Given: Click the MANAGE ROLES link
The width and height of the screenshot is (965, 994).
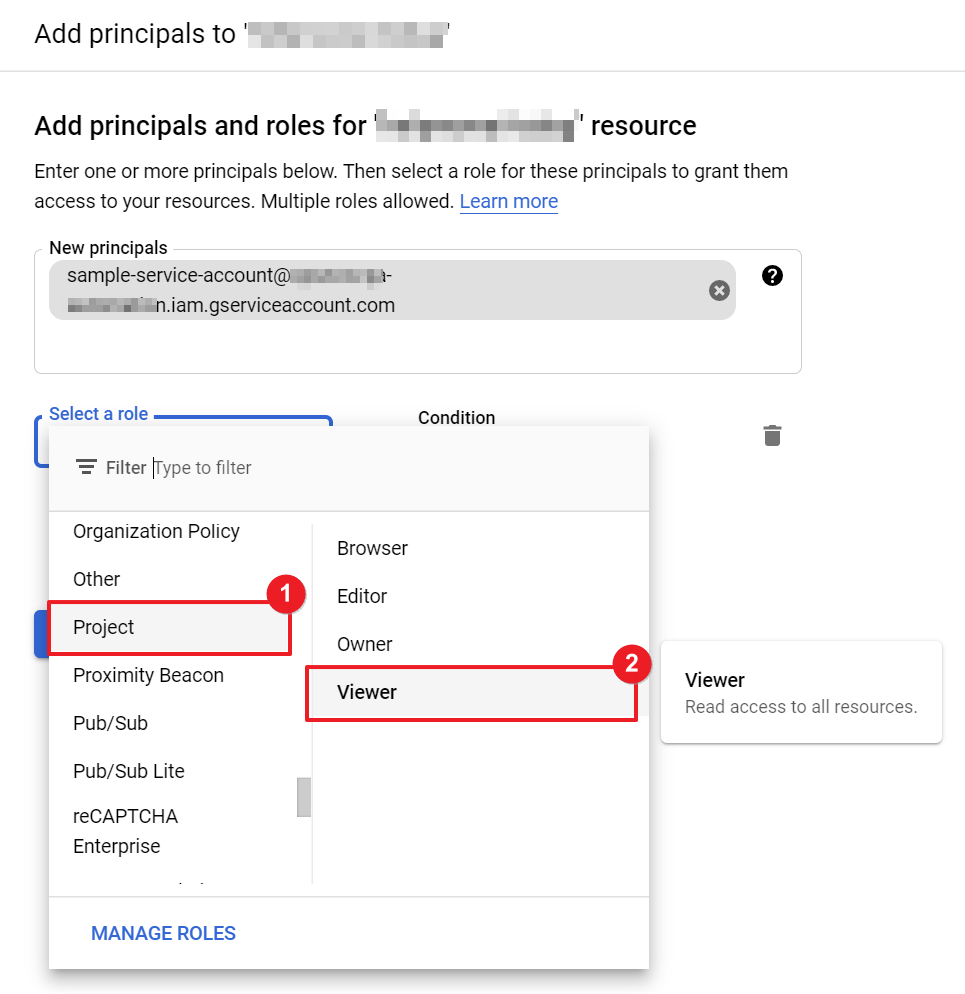Looking at the screenshot, I should tap(163, 933).
